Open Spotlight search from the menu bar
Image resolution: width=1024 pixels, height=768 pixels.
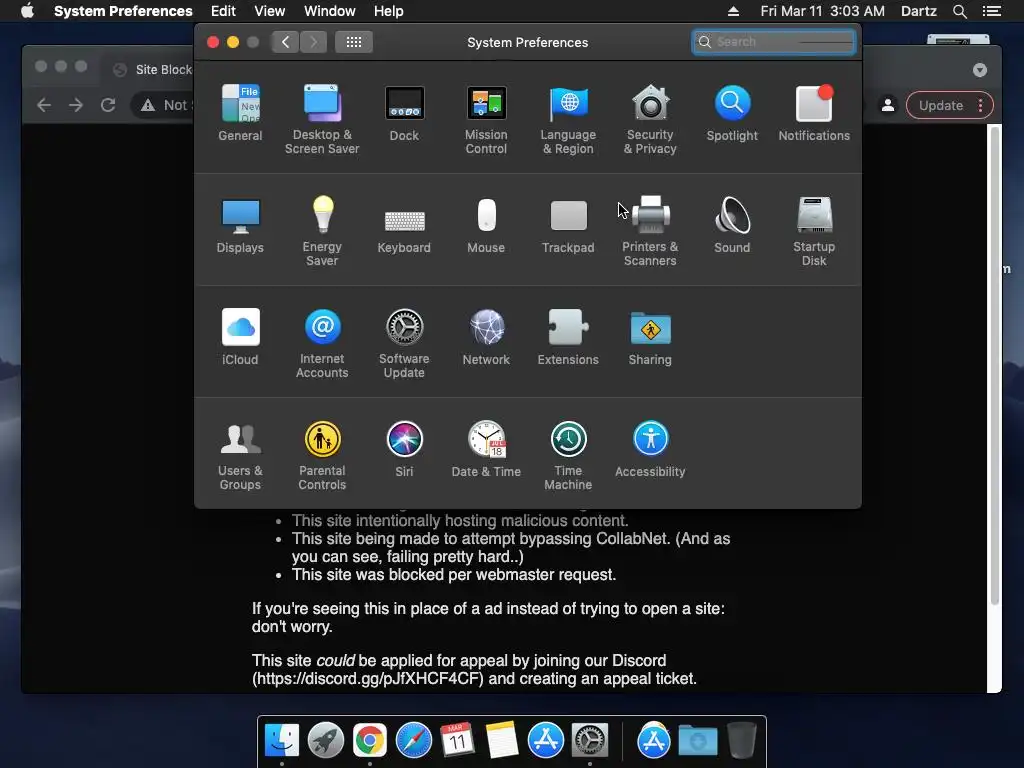[x=959, y=11]
